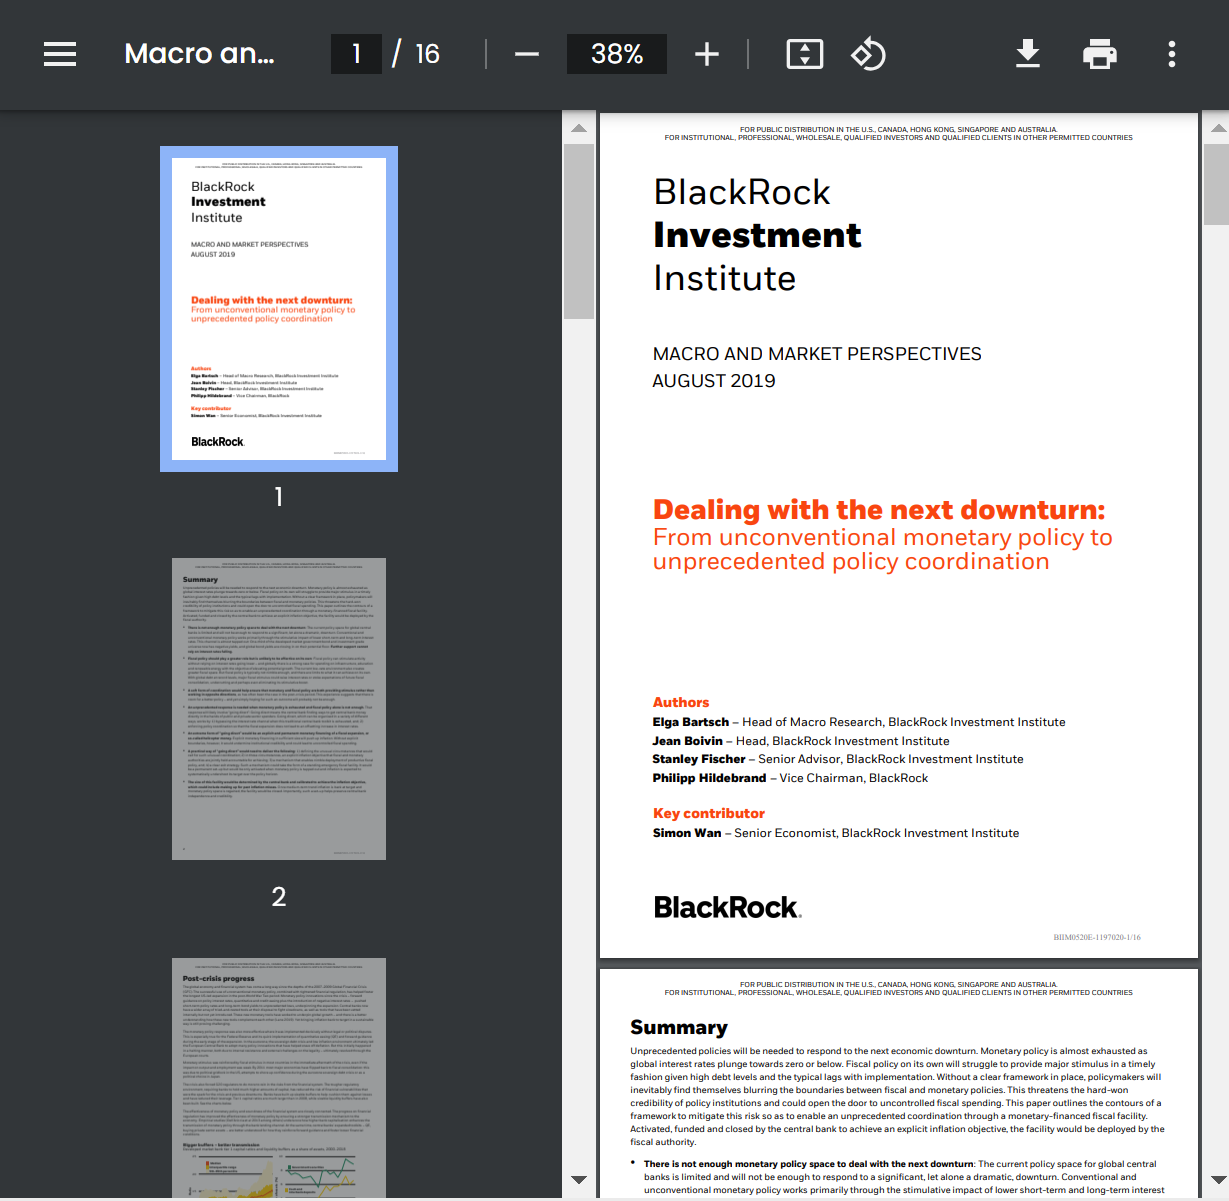Edit the current page number field
Viewport: 1229px width, 1201px height.
pyautogui.click(x=356, y=54)
